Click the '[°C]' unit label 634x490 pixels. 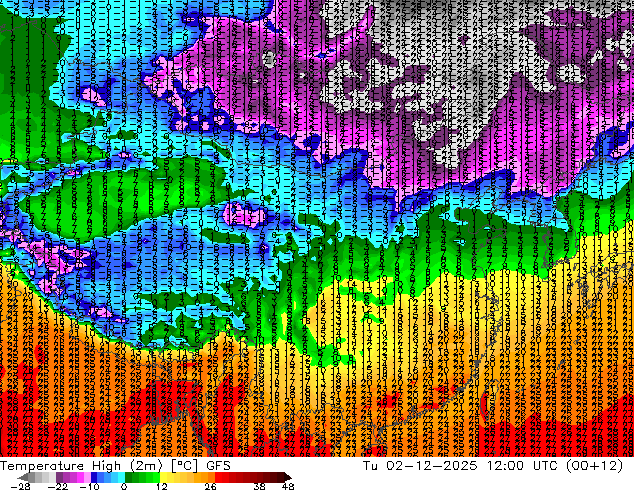184,466
